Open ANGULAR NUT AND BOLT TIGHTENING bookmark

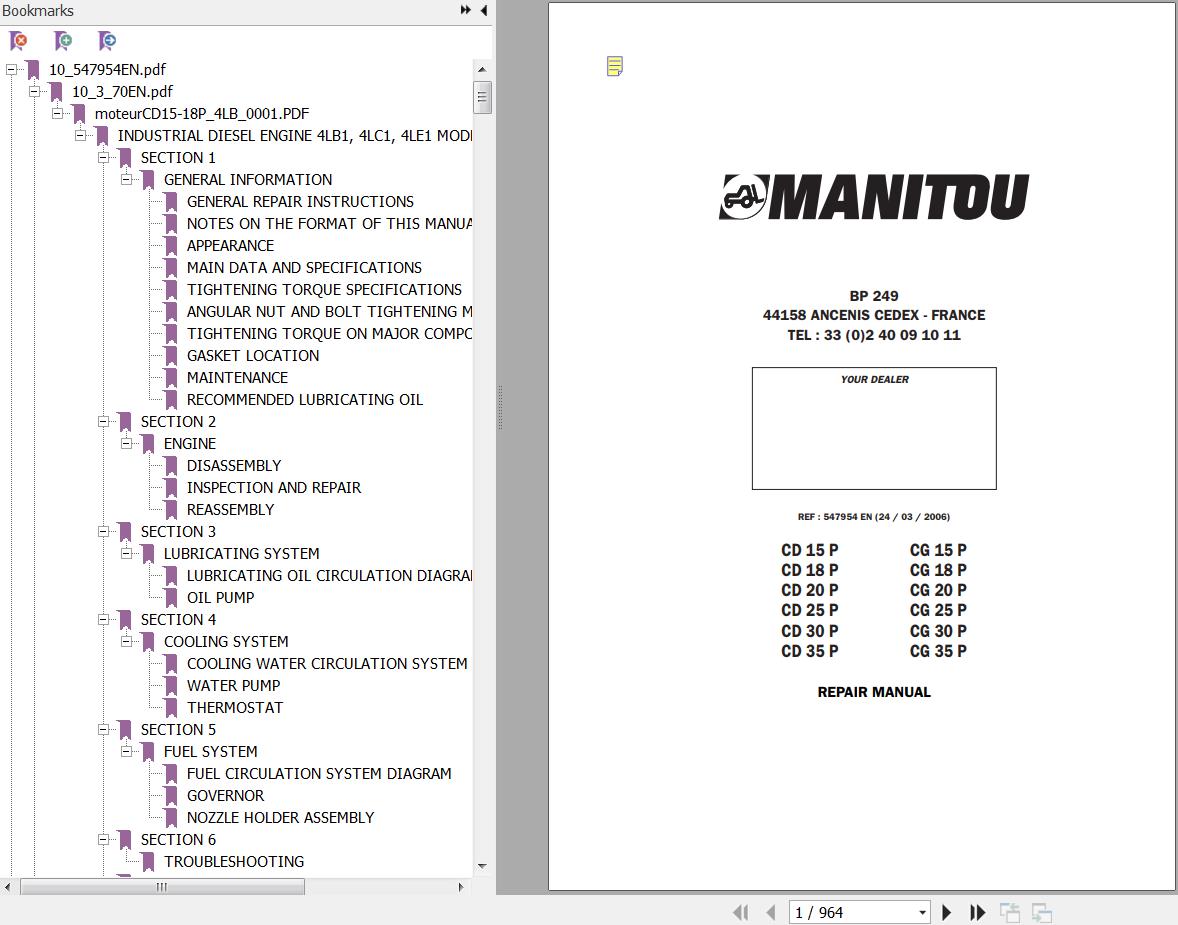click(x=329, y=311)
